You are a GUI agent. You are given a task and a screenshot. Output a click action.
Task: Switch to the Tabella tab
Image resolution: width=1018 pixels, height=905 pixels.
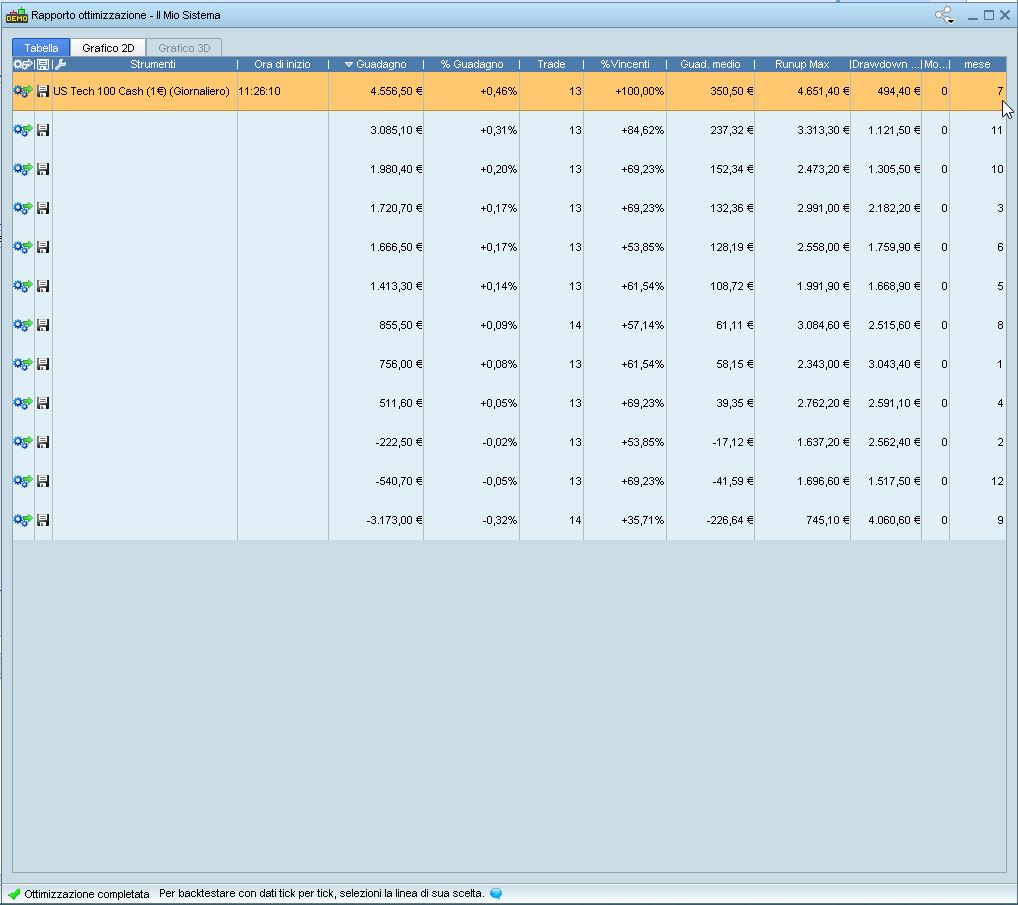[x=41, y=47]
